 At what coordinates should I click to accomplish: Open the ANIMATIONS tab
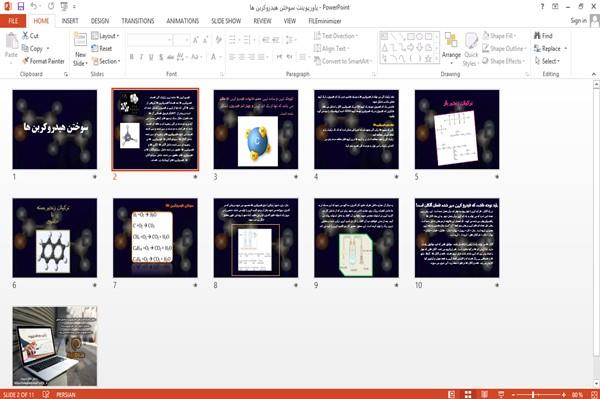pyautogui.click(x=183, y=21)
